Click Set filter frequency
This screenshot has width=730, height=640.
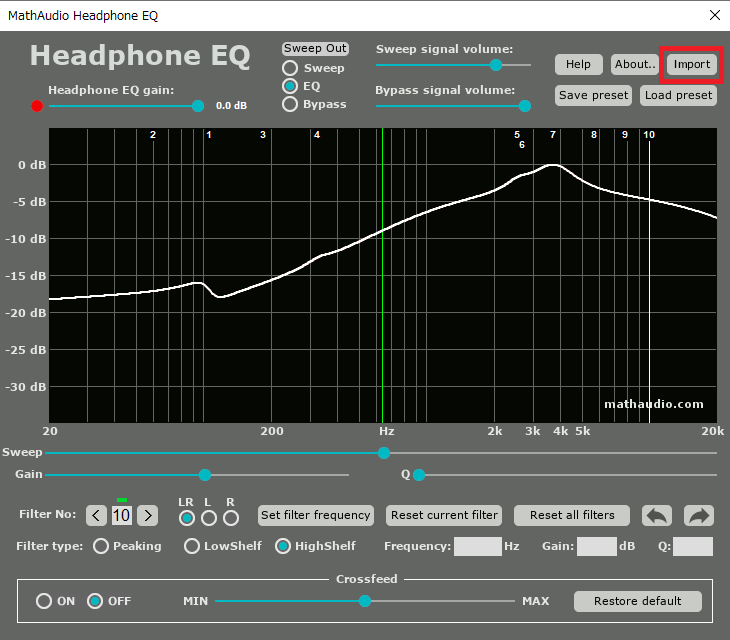click(316, 515)
